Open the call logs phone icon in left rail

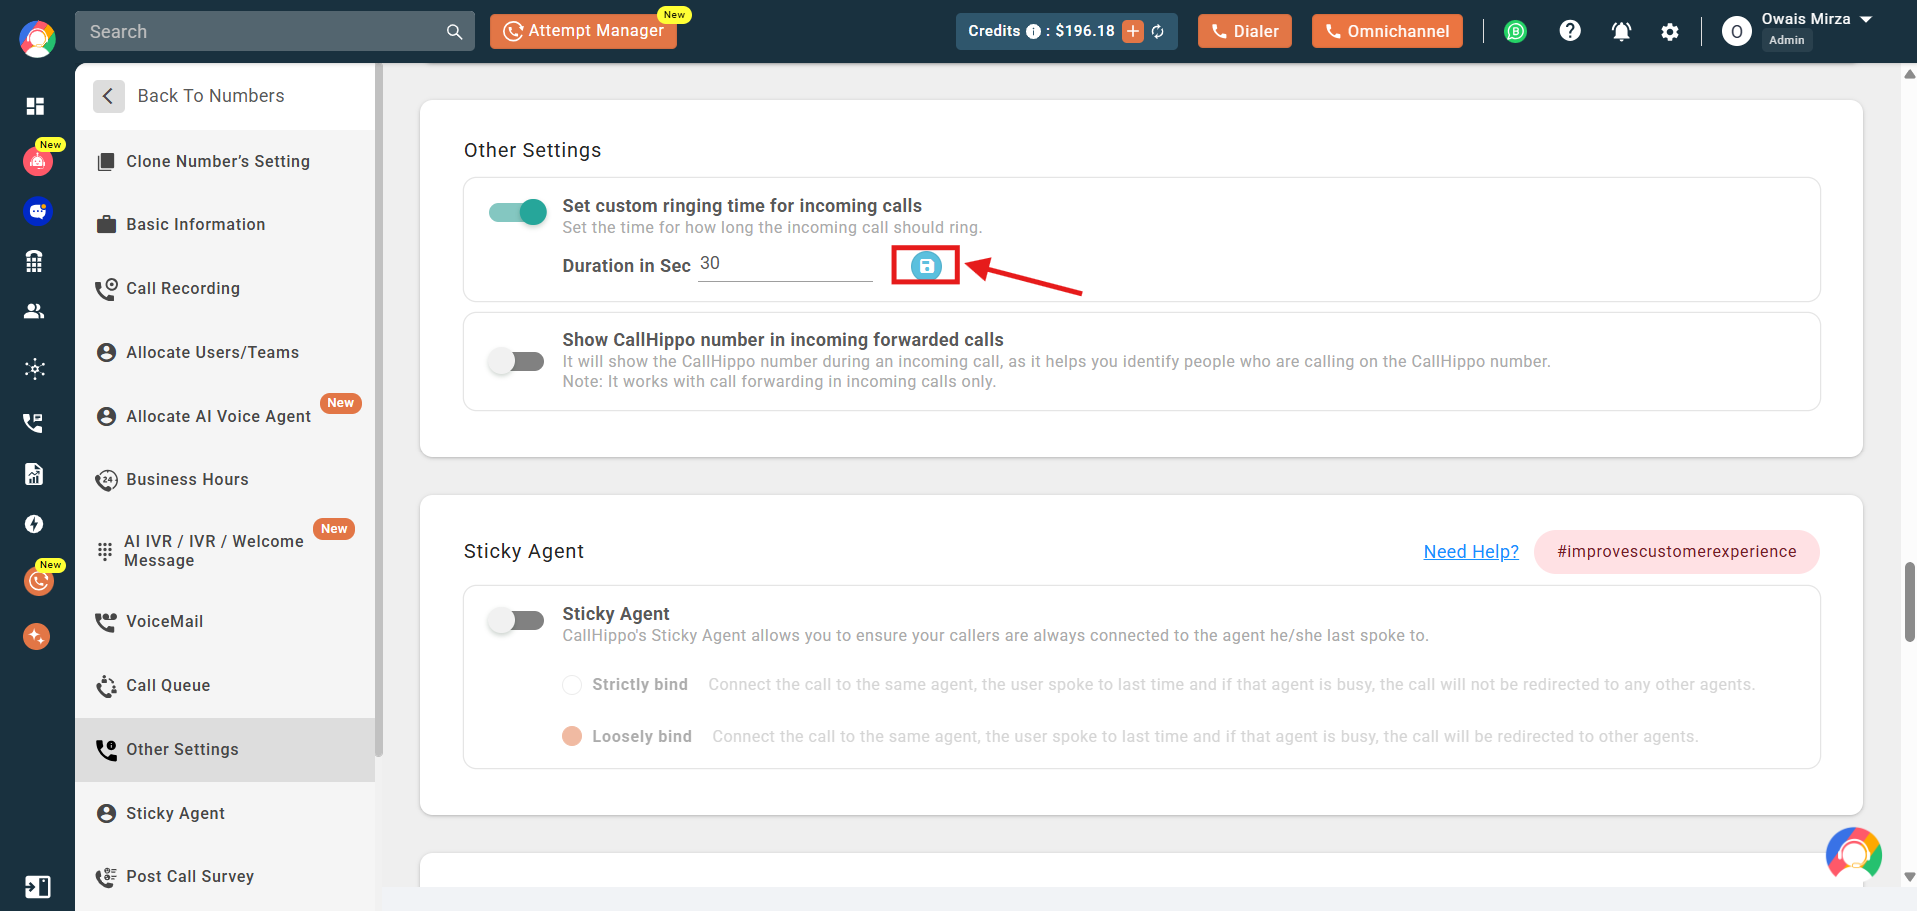[35, 422]
